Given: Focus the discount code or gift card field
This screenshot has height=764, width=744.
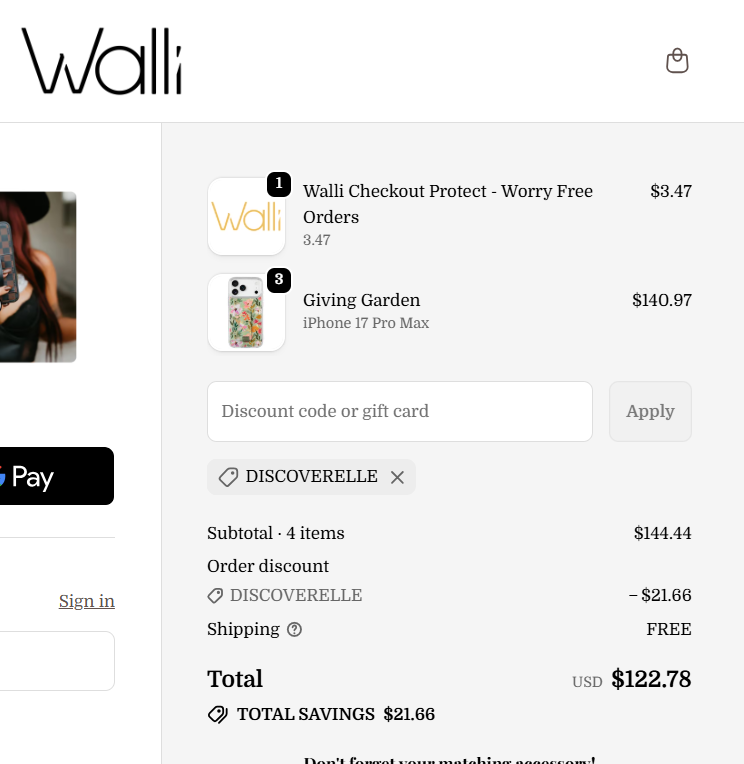Looking at the screenshot, I should click(400, 411).
